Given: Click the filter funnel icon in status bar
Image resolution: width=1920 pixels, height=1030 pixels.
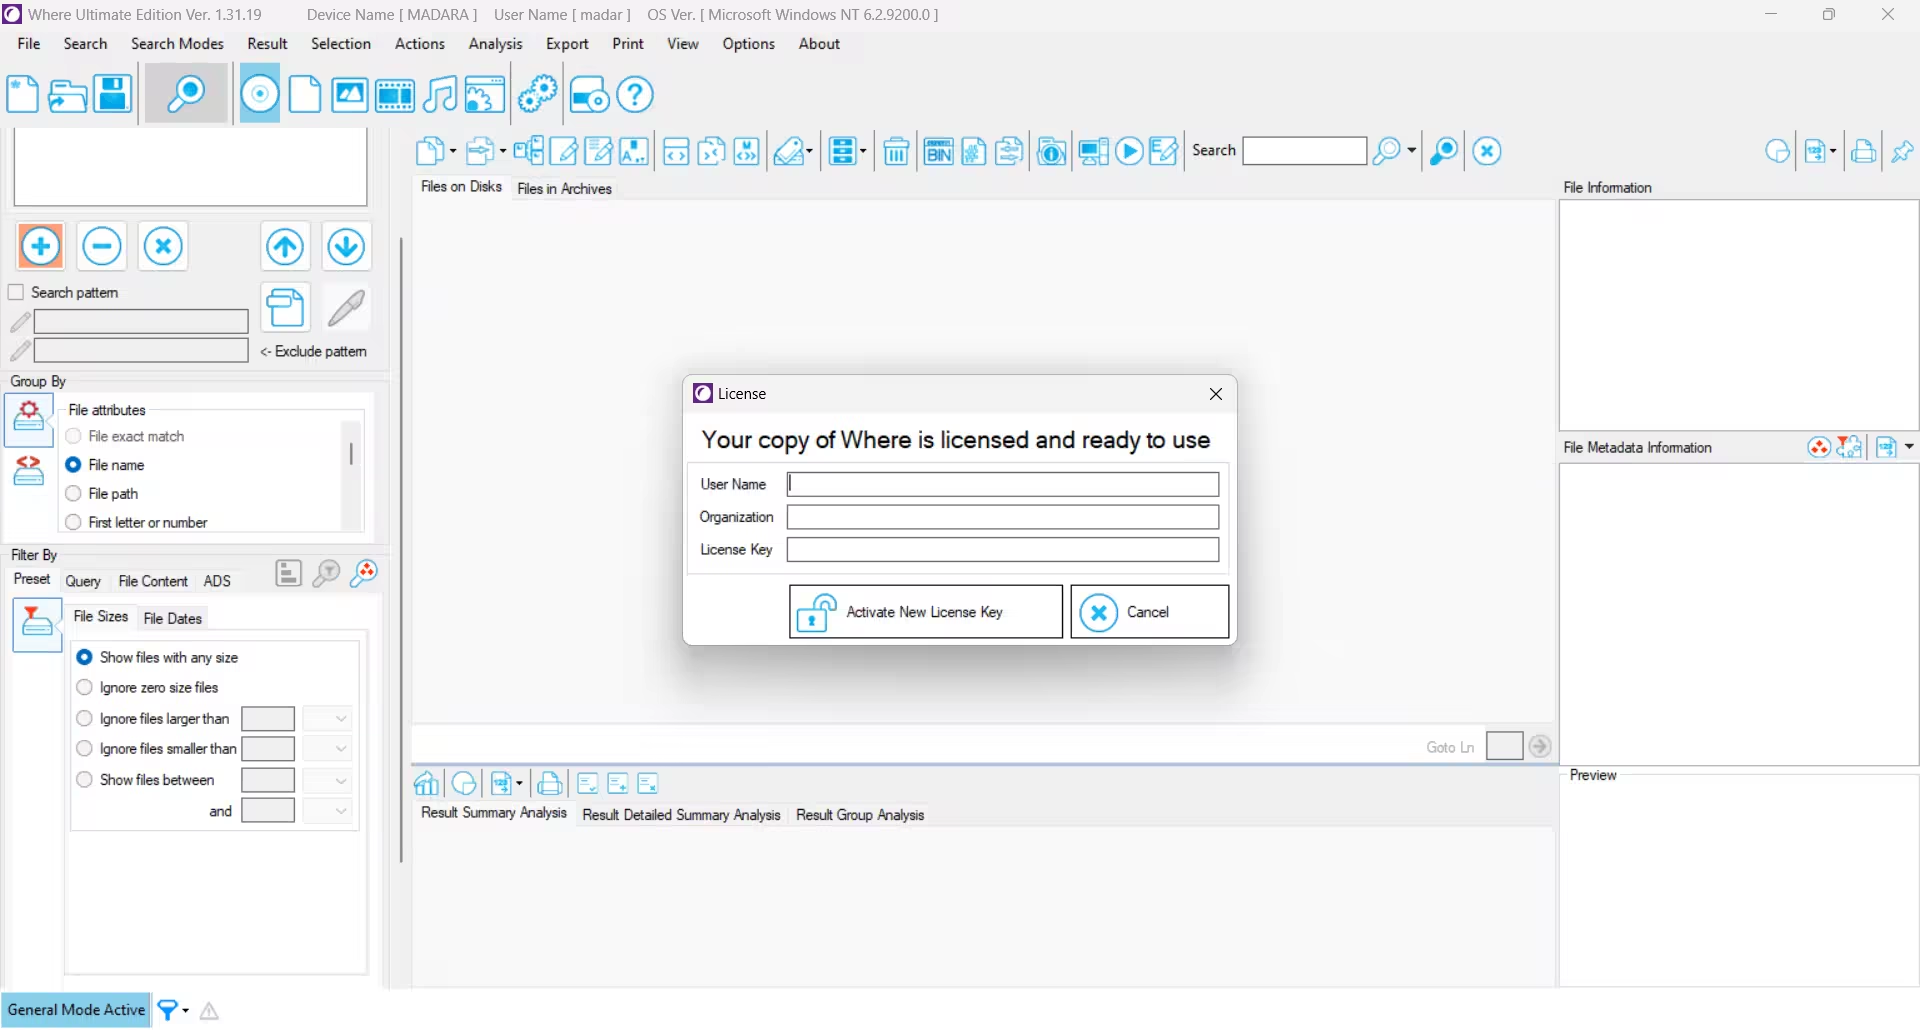Looking at the screenshot, I should click(x=168, y=1010).
